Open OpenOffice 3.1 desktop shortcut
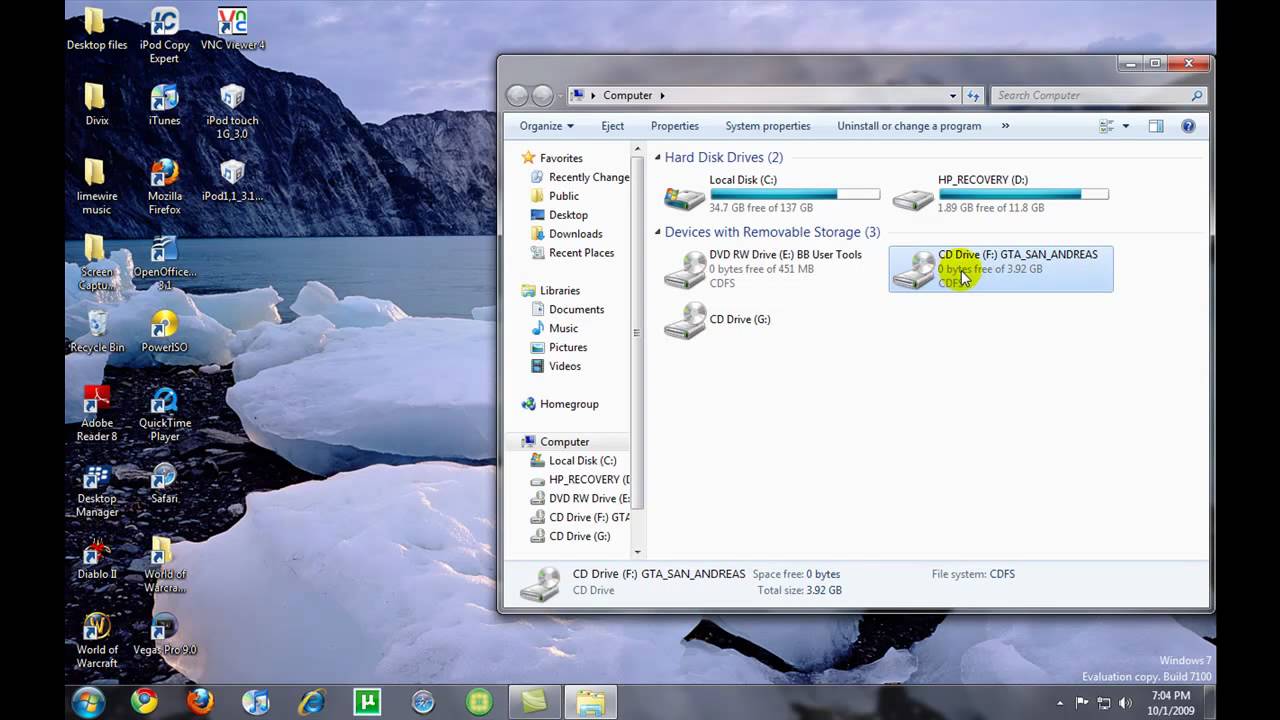 pos(164,263)
